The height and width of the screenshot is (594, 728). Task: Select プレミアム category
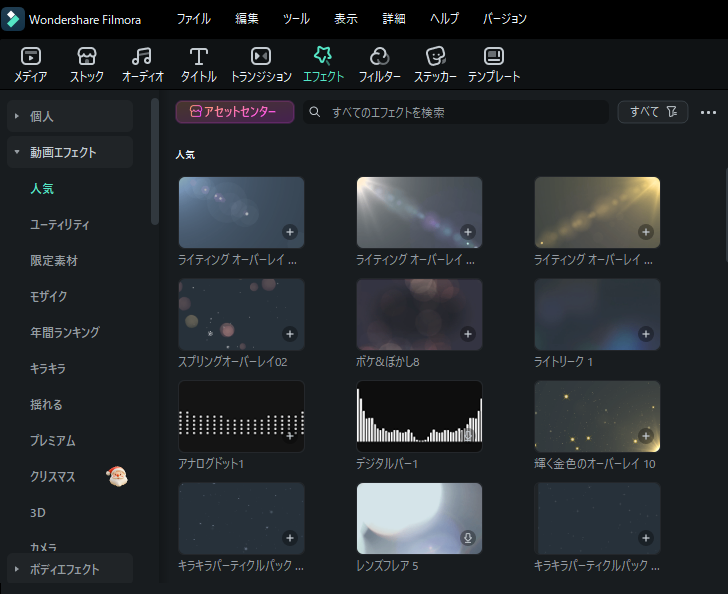[x=52, y=441]
